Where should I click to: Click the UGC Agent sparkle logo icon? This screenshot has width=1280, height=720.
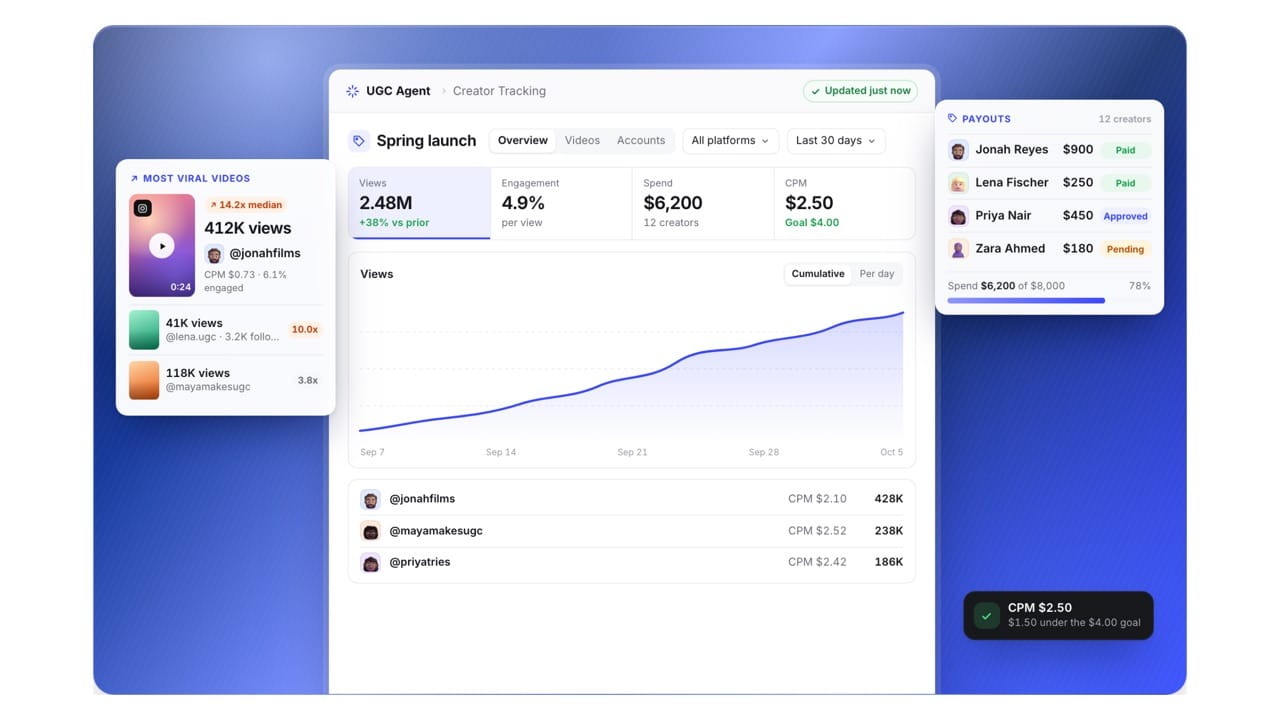[352, 91]
